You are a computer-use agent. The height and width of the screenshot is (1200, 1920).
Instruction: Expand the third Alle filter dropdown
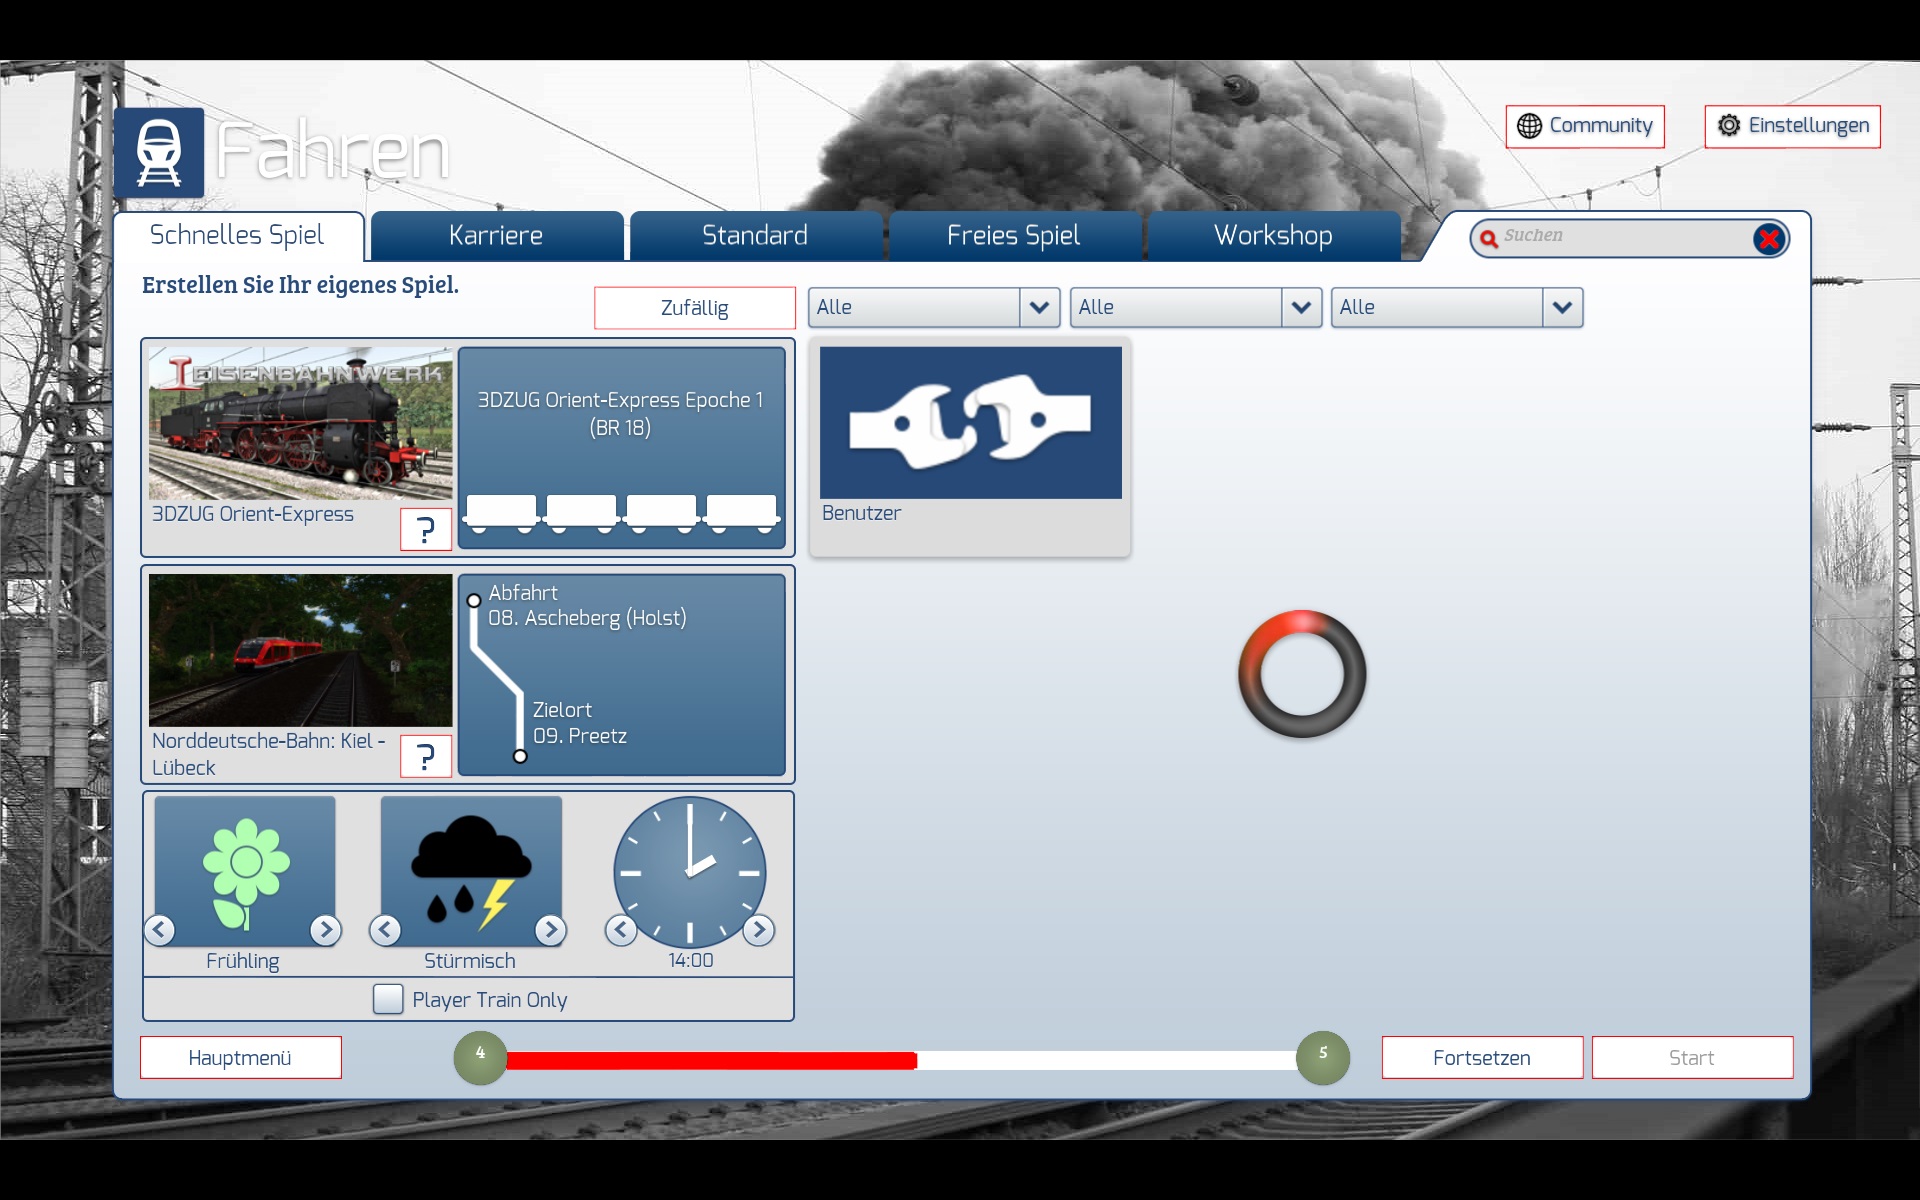click(x=1562, y=308)
